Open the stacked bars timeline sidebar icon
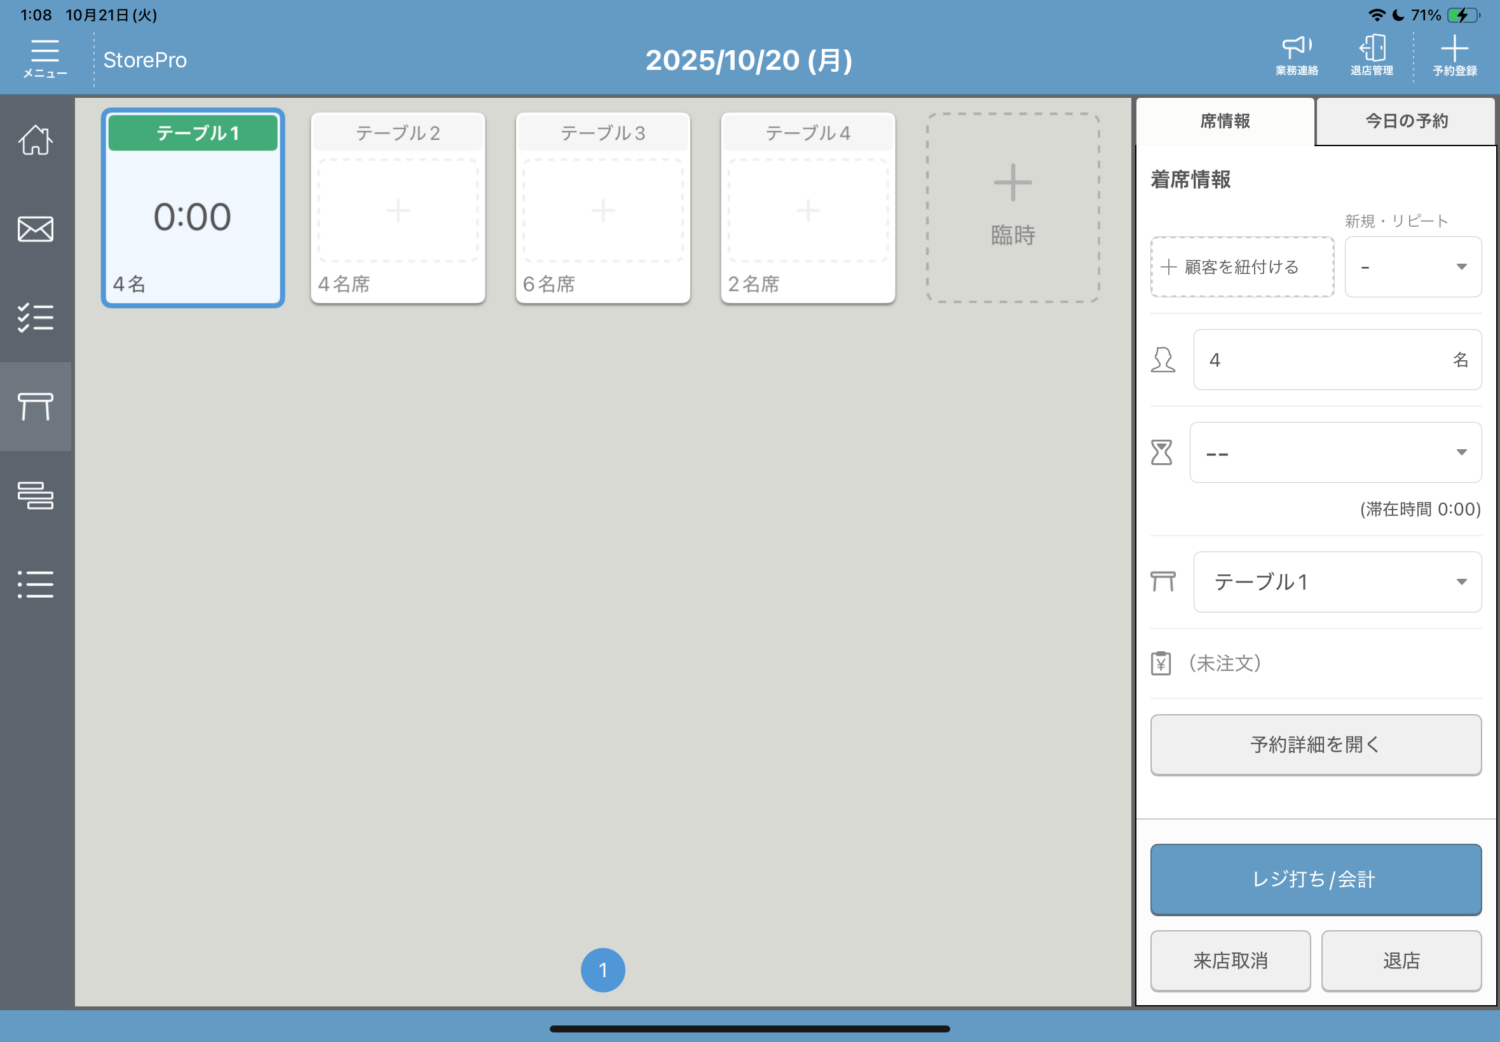The width and height of the screenshot is (1500, 1042). (36, 495)
